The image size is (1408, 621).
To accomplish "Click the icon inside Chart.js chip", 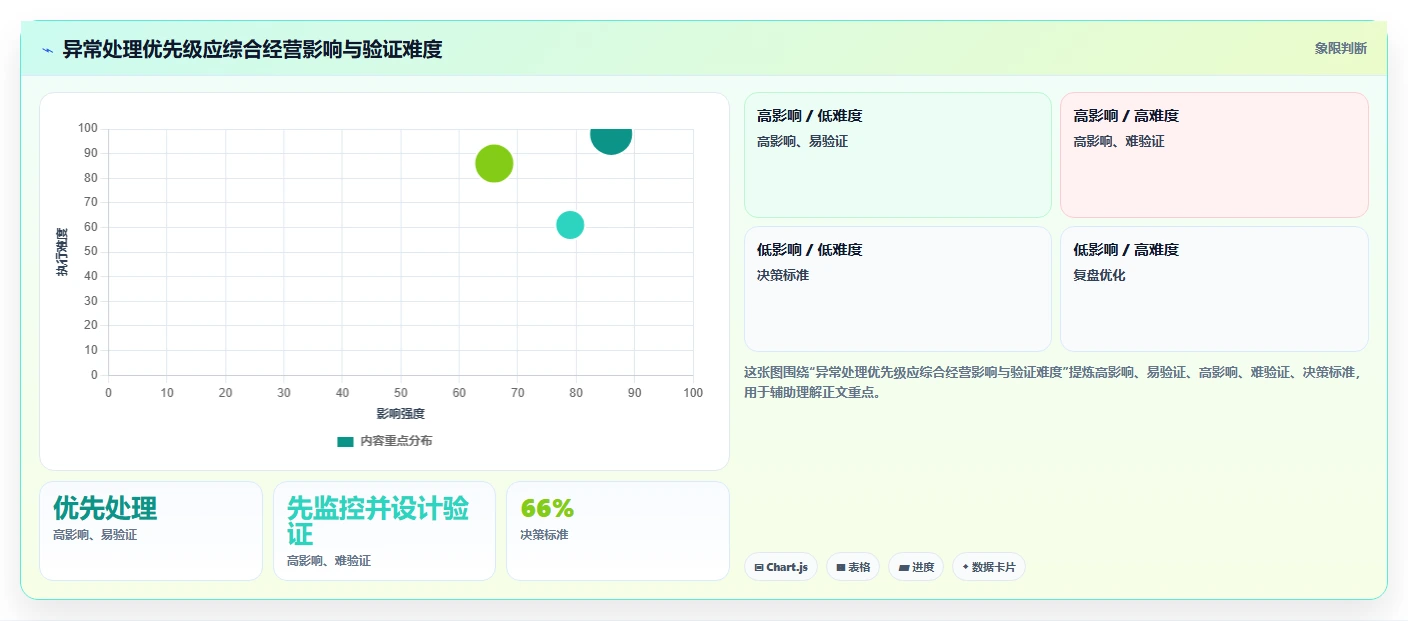I will pyautogui.click(x=759, y=567).
